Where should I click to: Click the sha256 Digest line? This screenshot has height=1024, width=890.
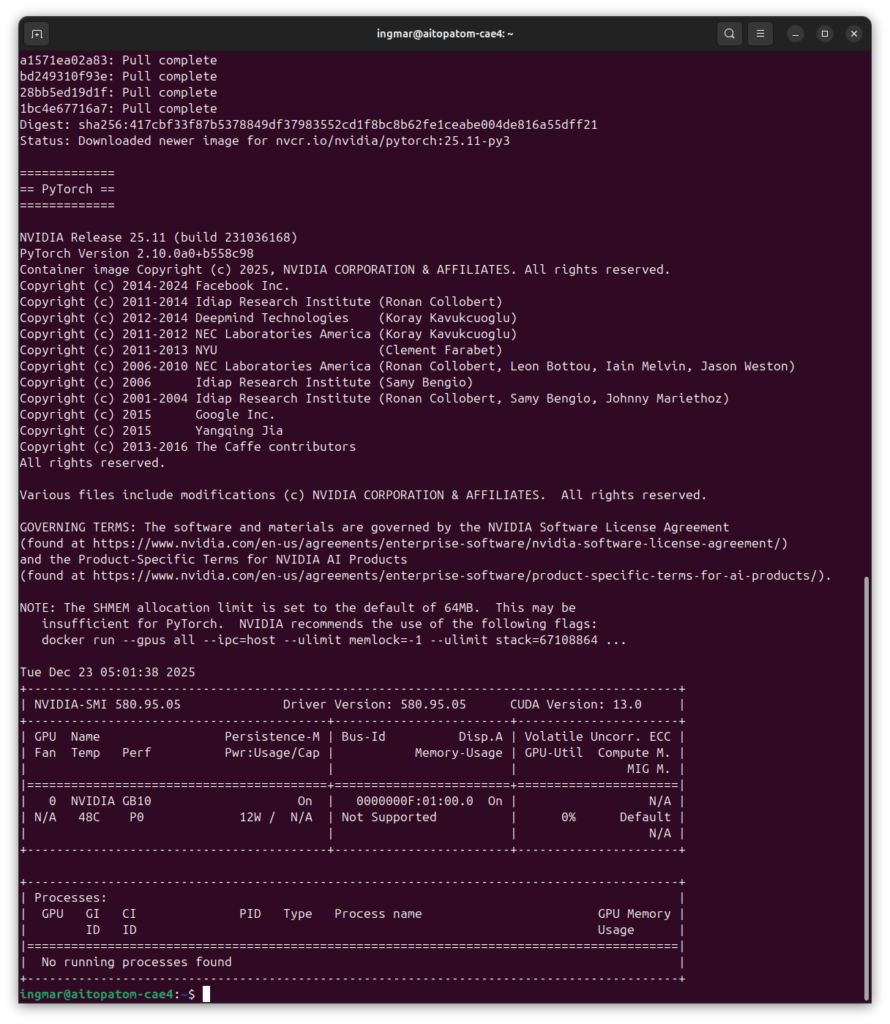[308, 124]
